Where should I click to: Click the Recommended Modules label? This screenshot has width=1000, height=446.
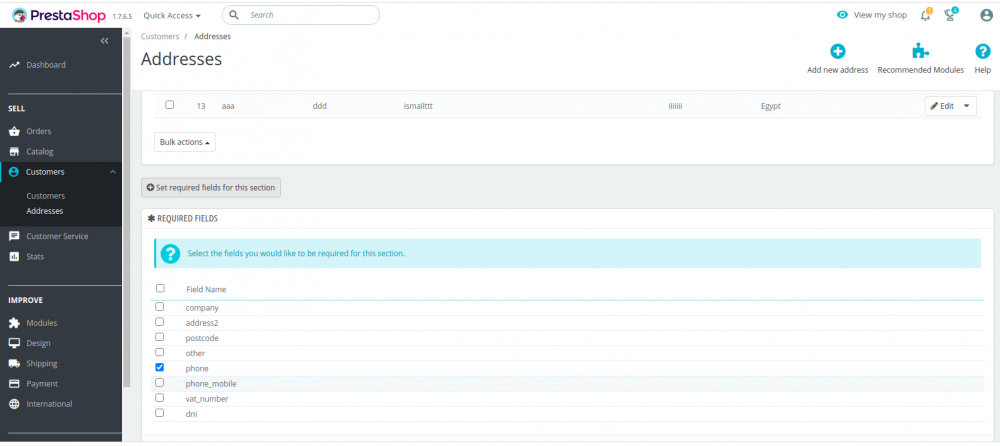[920, 70]
